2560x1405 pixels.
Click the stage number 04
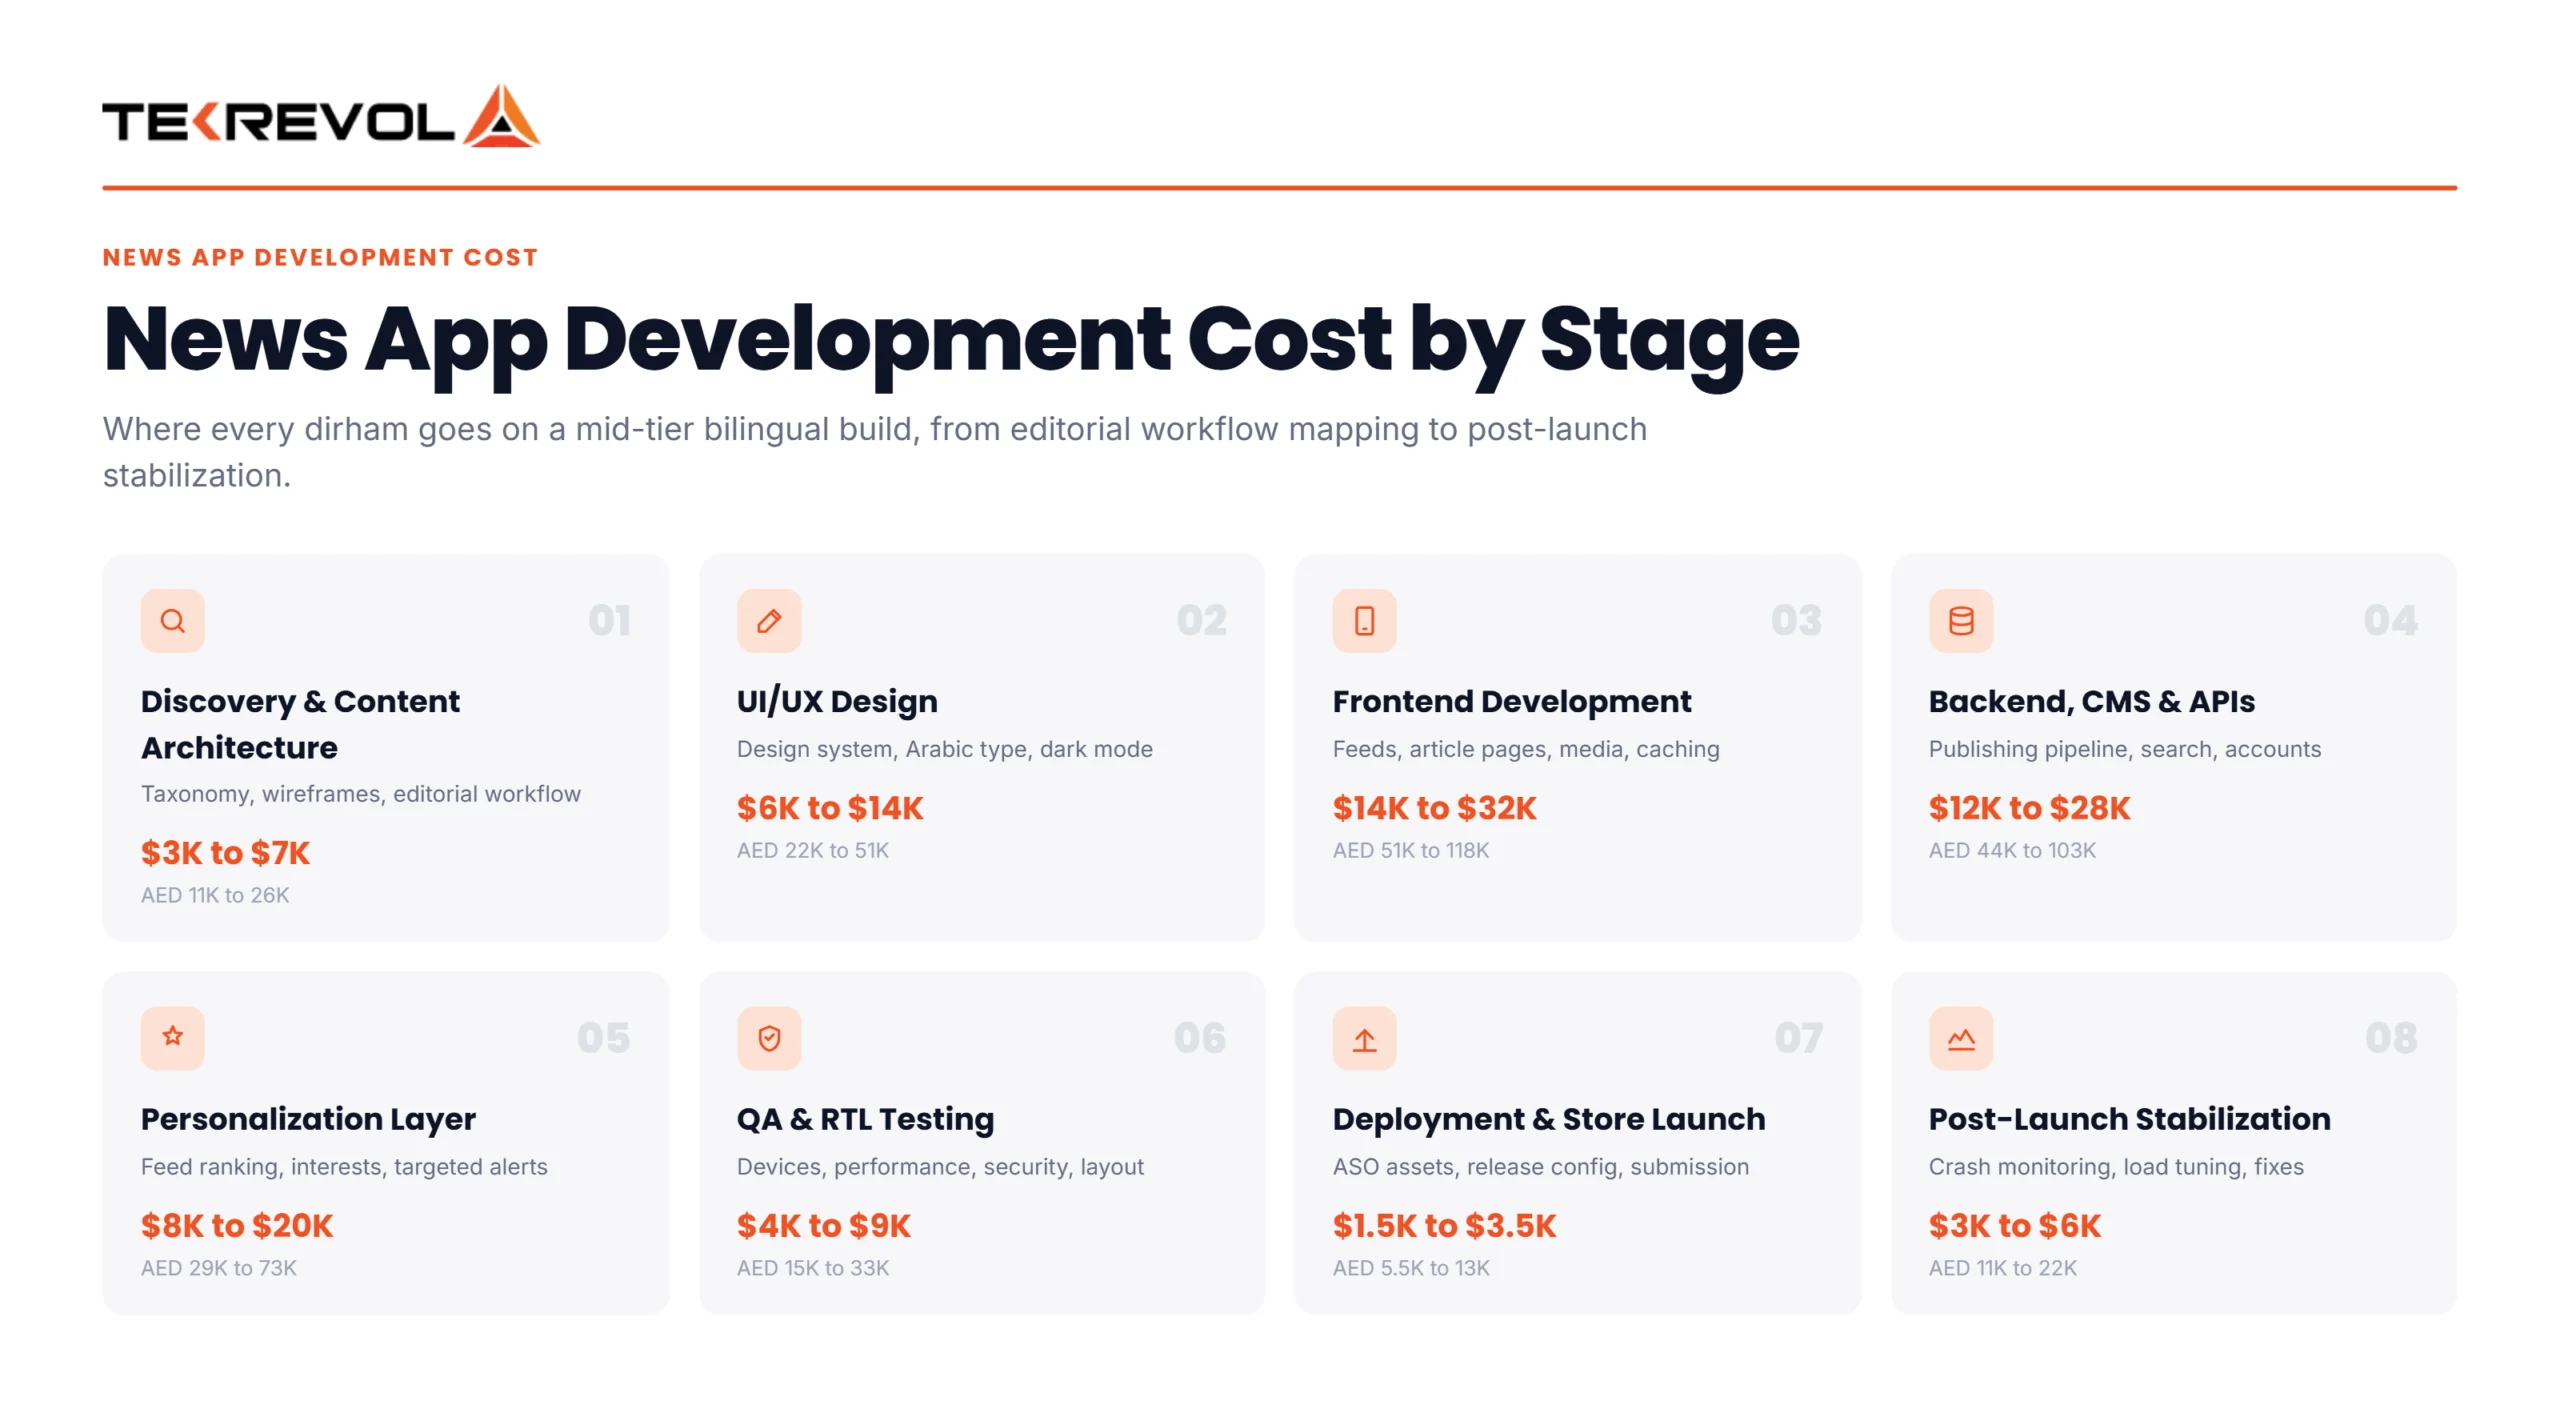click(2391, 621)
